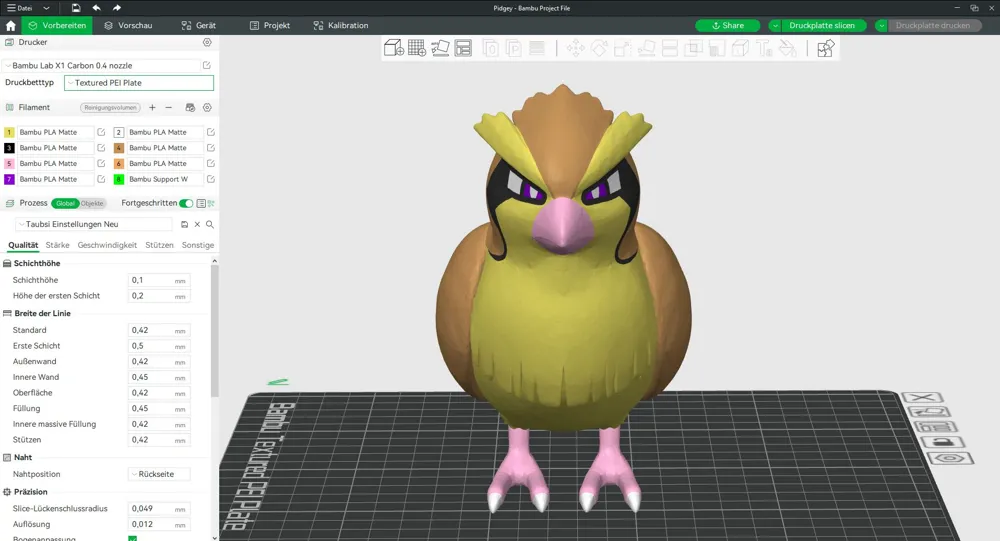1000x541 pixels.
Task: Click the Schichthöhe value field 0,1
Action: [159, 280]
